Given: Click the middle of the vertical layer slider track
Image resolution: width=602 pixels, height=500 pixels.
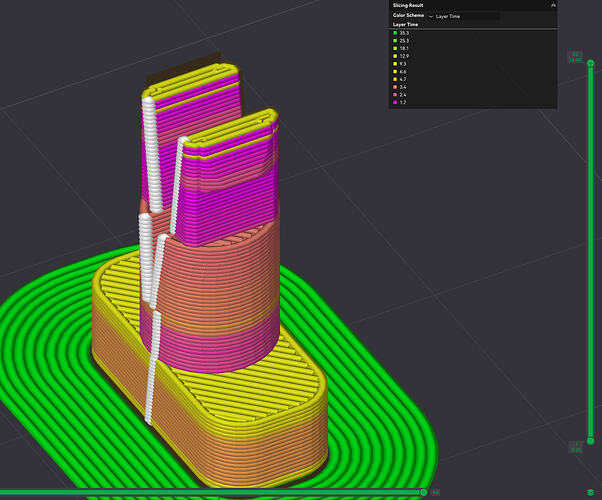Looking at the screenshot, I should [x=590, y=252].
